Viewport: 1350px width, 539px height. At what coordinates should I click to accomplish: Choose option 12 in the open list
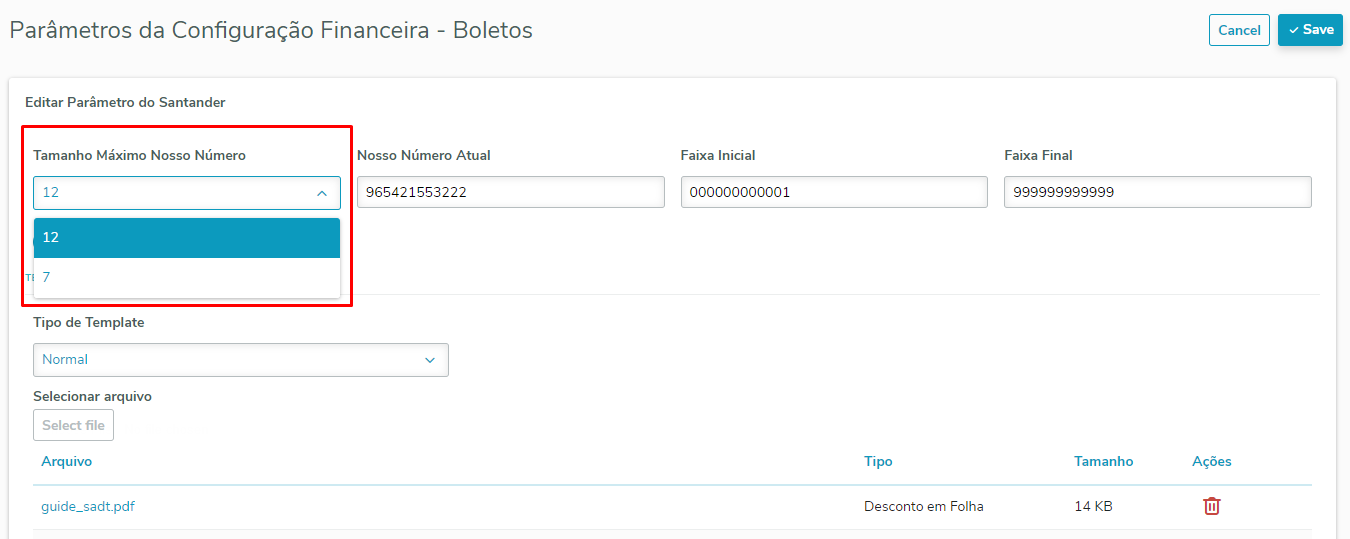[187, 238]
